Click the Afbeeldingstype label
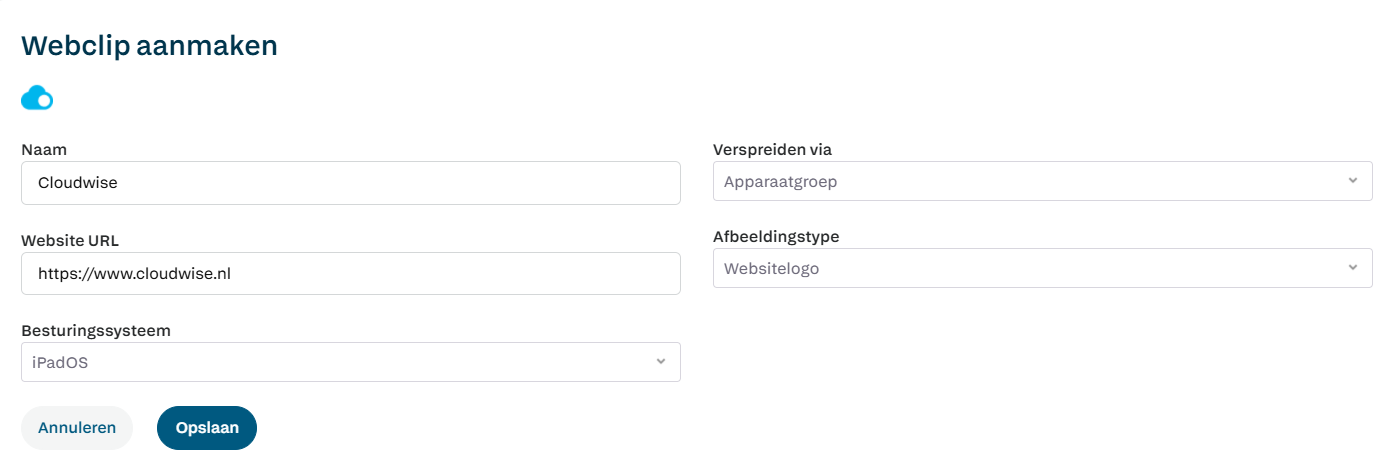This screenshot has width=1382, height=469. pos(776,237)
